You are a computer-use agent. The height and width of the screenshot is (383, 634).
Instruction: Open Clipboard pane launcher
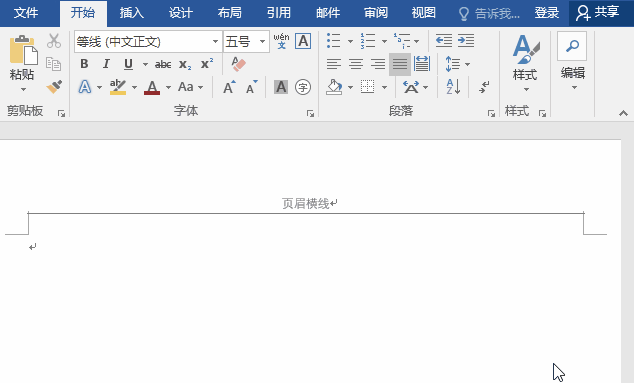[61, 114]
